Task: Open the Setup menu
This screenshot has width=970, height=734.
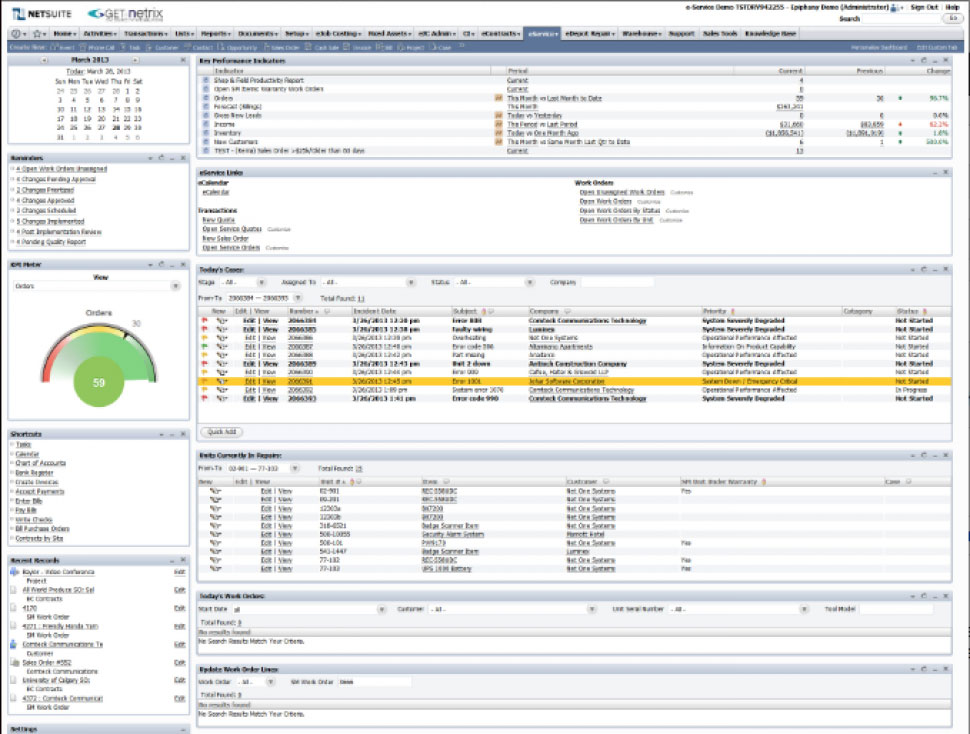Action: click(x=296, y=33)
